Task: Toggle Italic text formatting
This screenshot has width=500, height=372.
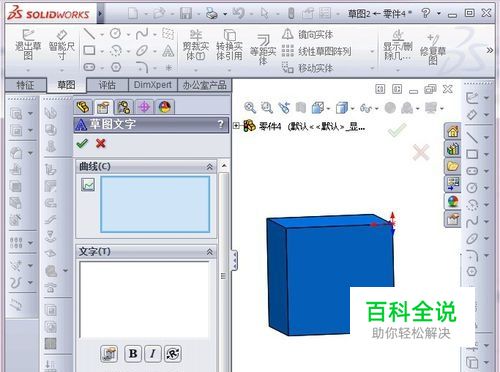Action: [x=153, y=354]
